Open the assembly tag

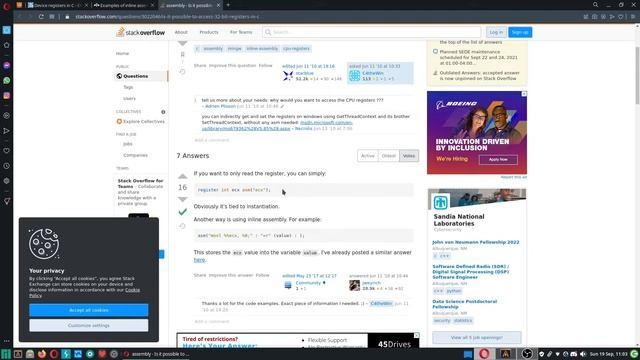coord(213,49)
